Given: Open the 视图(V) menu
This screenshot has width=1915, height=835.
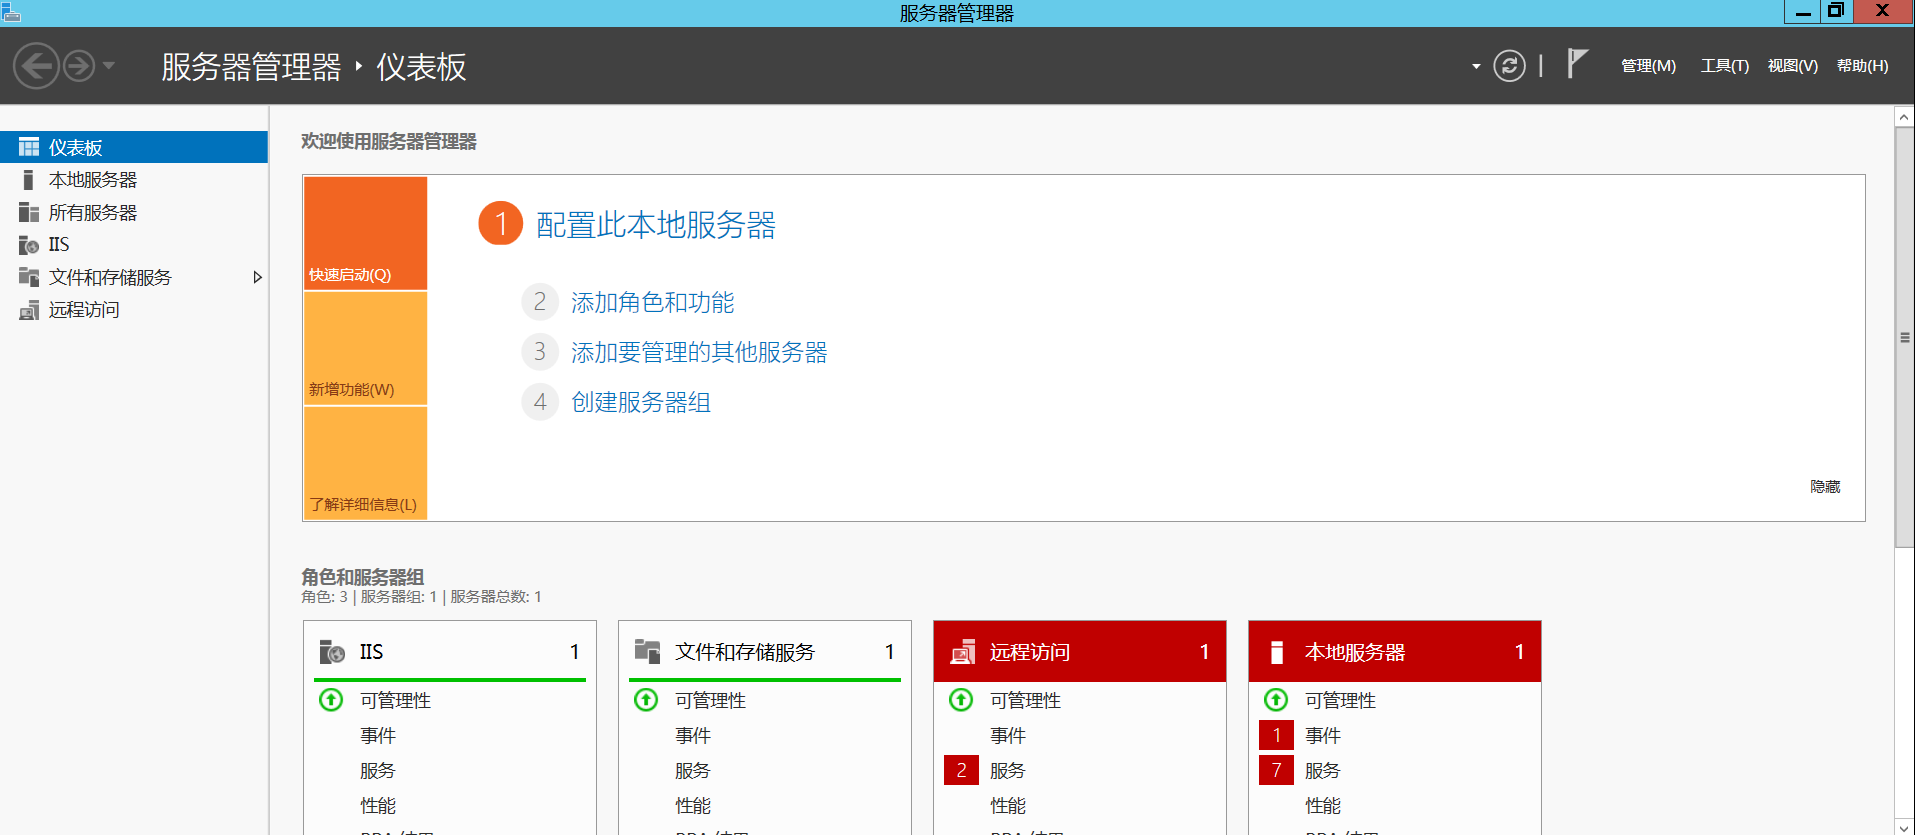Looking at the screenshot, I should 1792,66.
